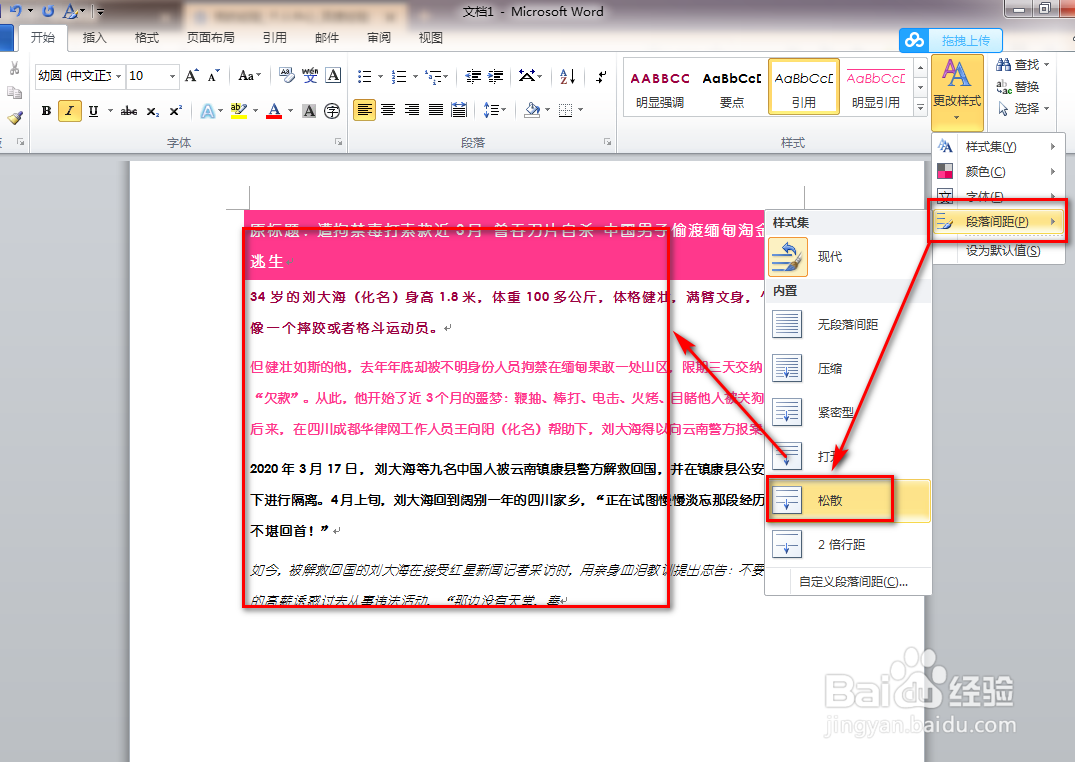
Task: Click the Clear Formatting eraser icon
Action: click(x=287, y=75)
